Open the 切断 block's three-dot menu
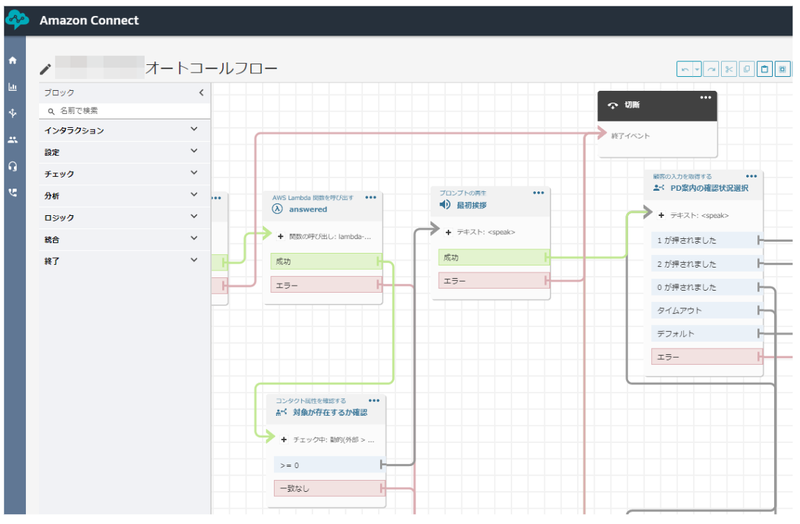 pos(706,97)
